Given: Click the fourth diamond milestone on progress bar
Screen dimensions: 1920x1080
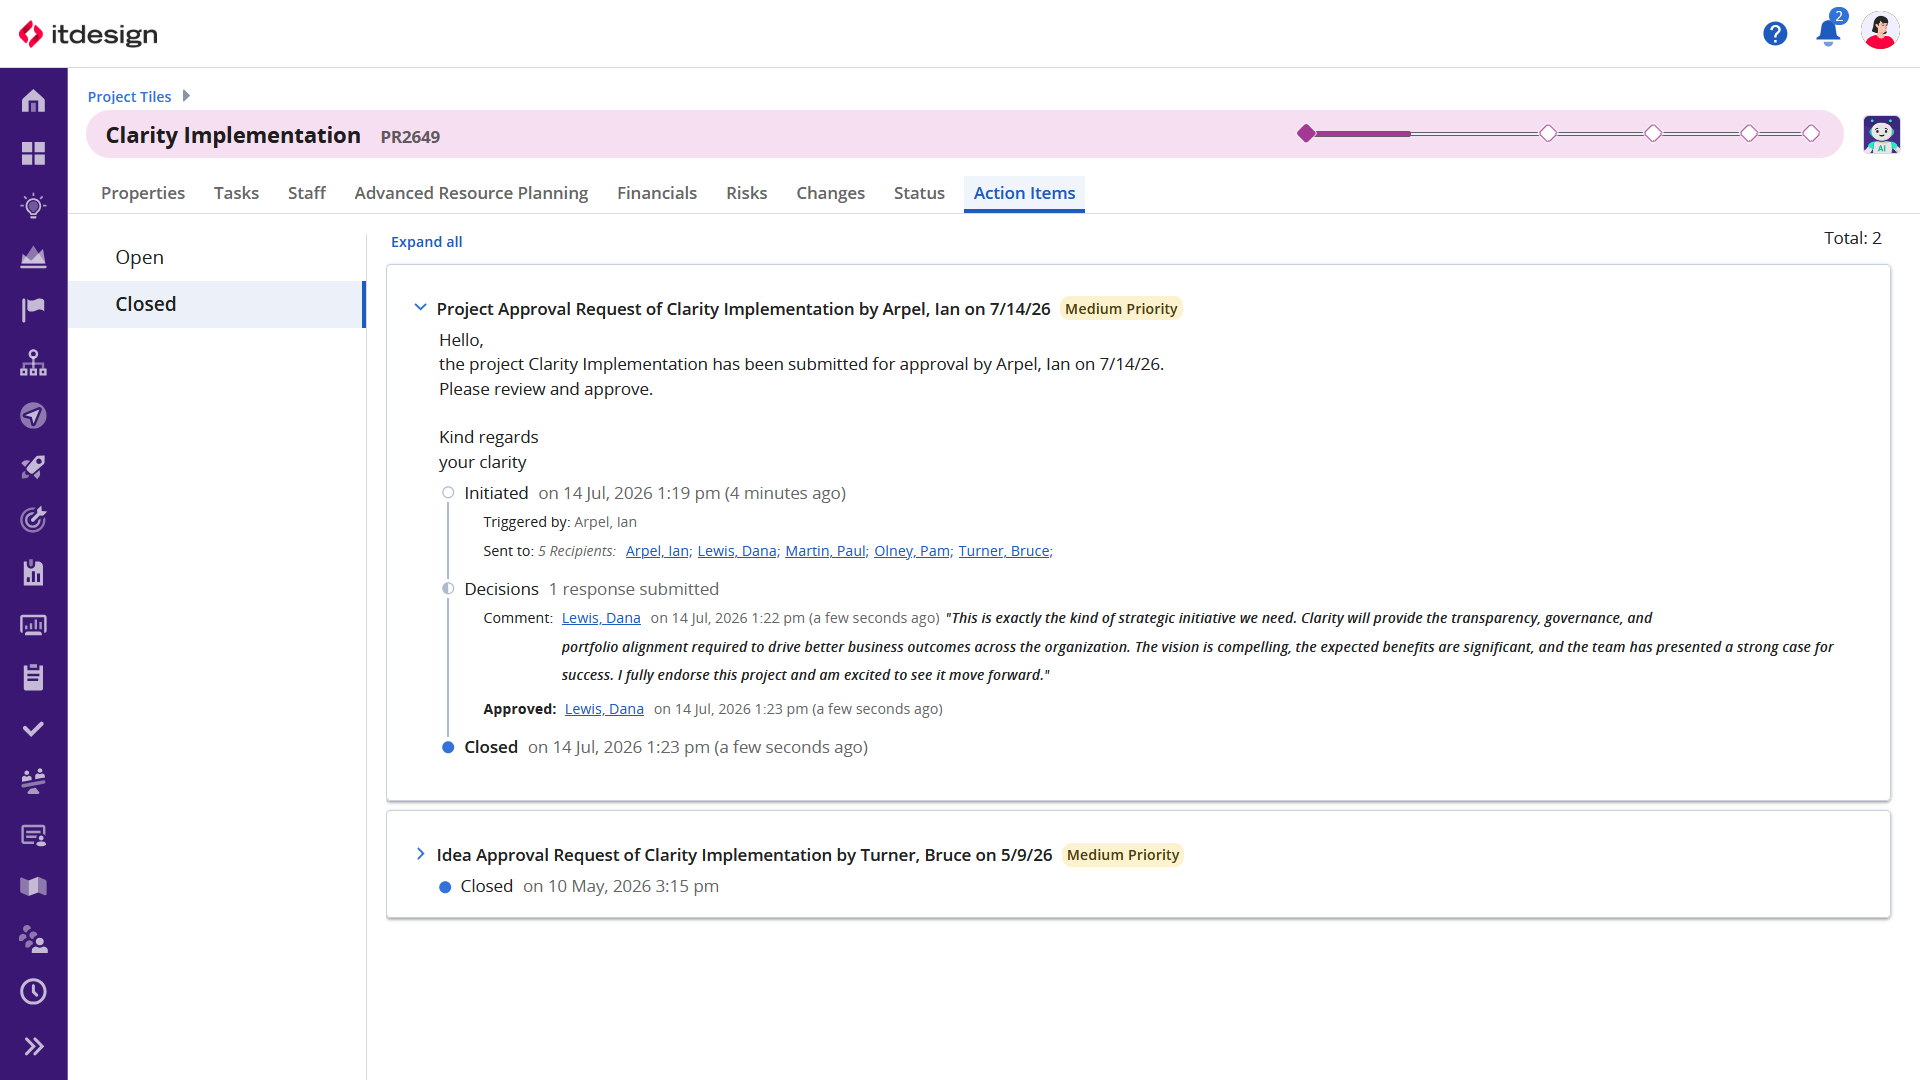Looking at the screenshot, I should (1749, 133).
